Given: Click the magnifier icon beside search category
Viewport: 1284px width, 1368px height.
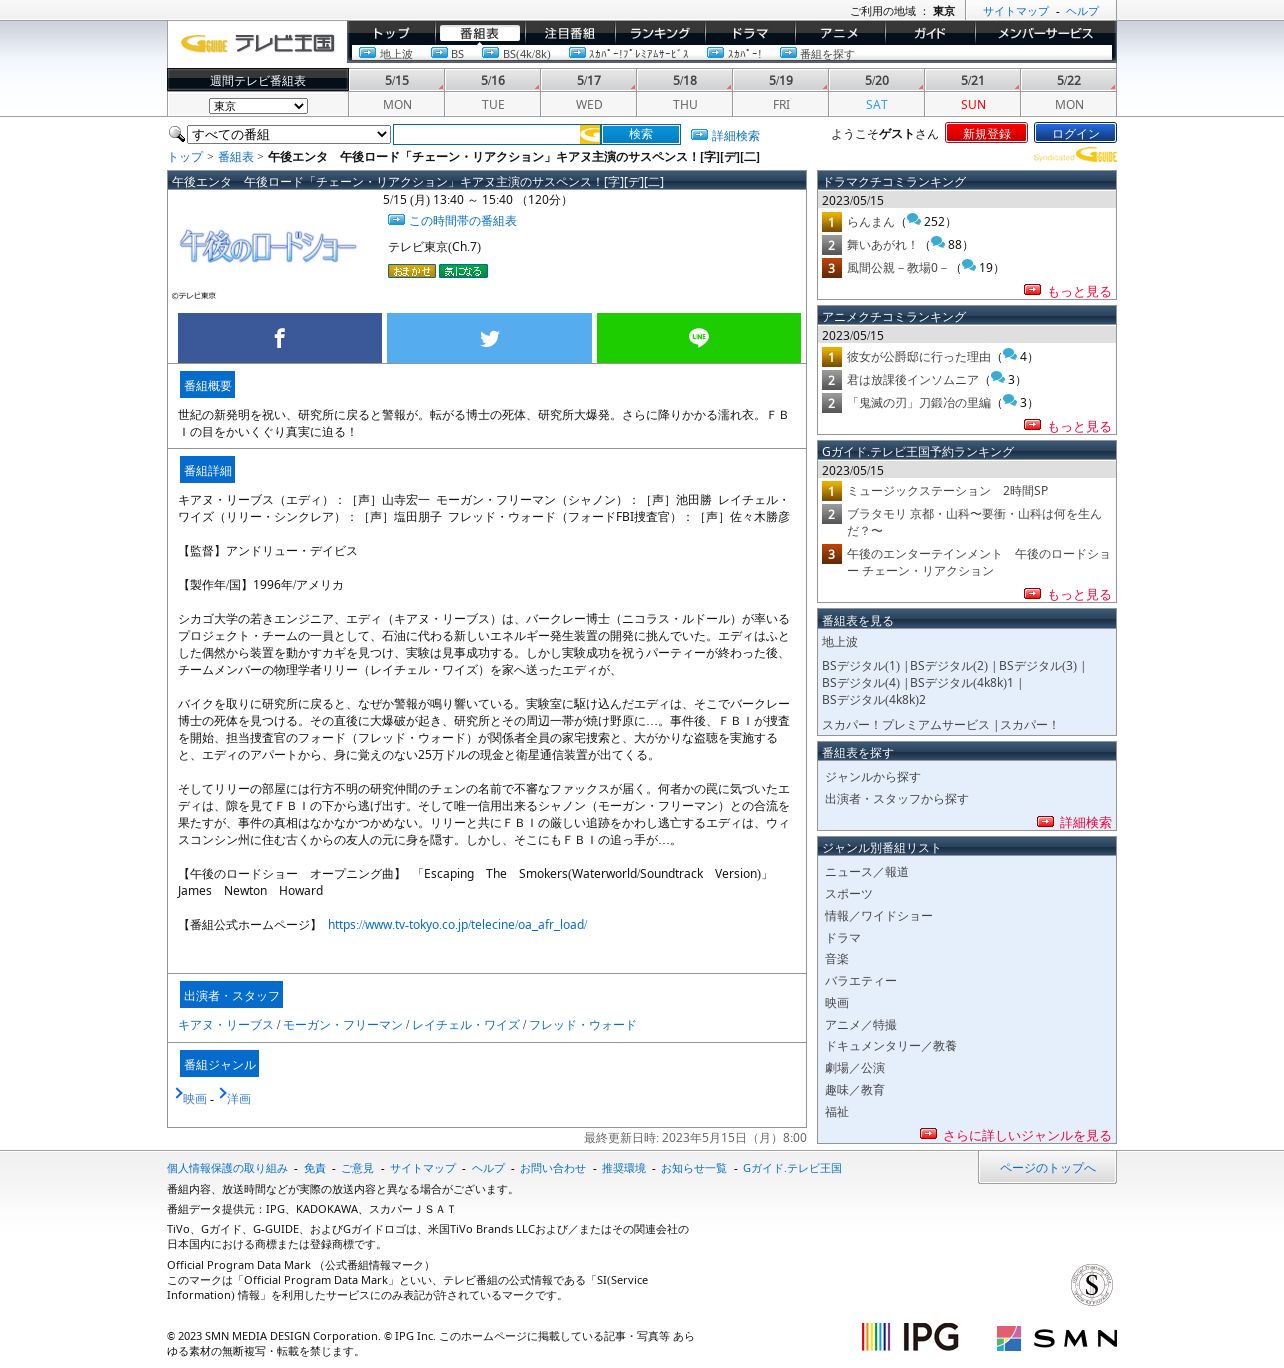Looking at the screenshot, I should click(176, 134).
